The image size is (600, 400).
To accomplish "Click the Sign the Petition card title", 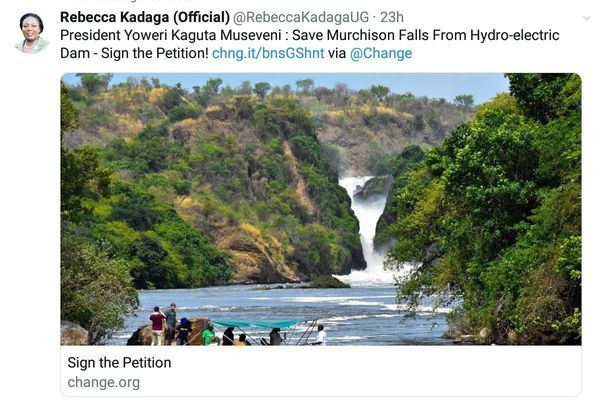I will coord(119,362).
